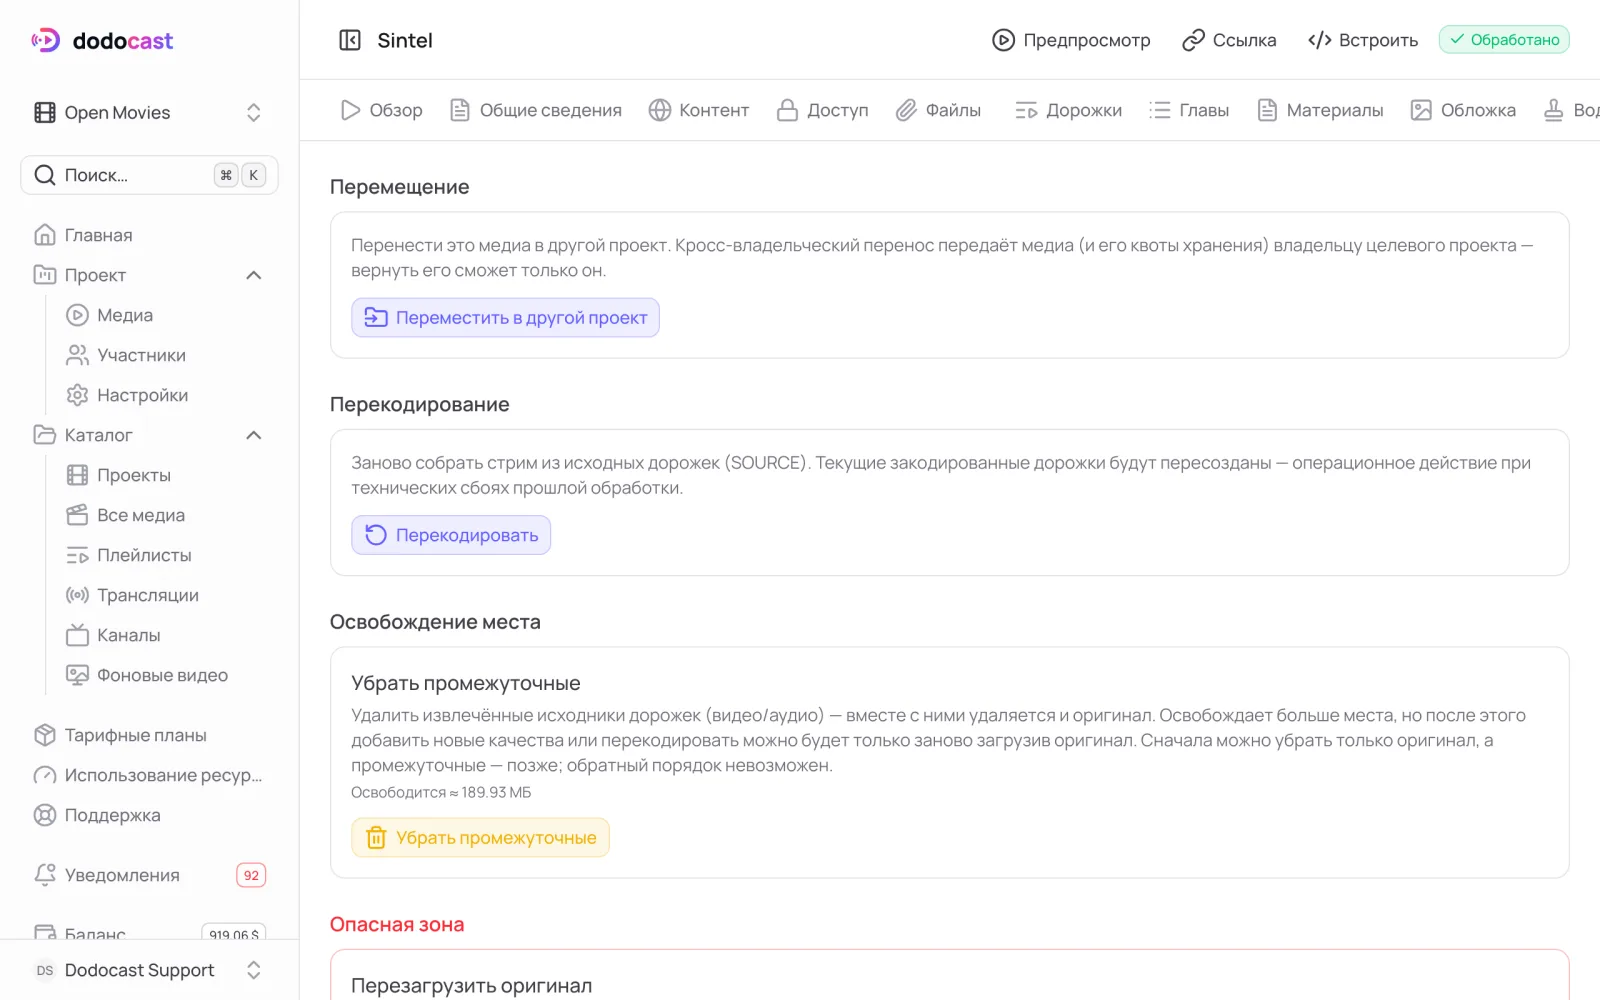Click Переместить в другой проект button
1600x1000 pixels.
(505, 318)
